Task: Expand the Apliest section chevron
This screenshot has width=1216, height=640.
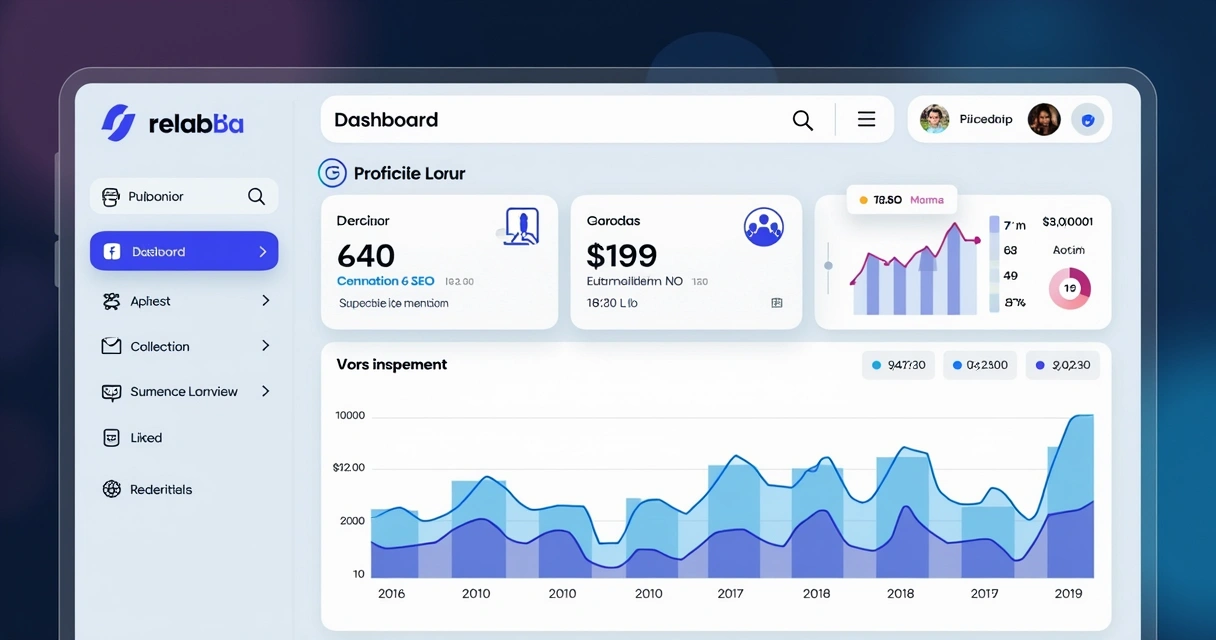Action: point(265,300)
